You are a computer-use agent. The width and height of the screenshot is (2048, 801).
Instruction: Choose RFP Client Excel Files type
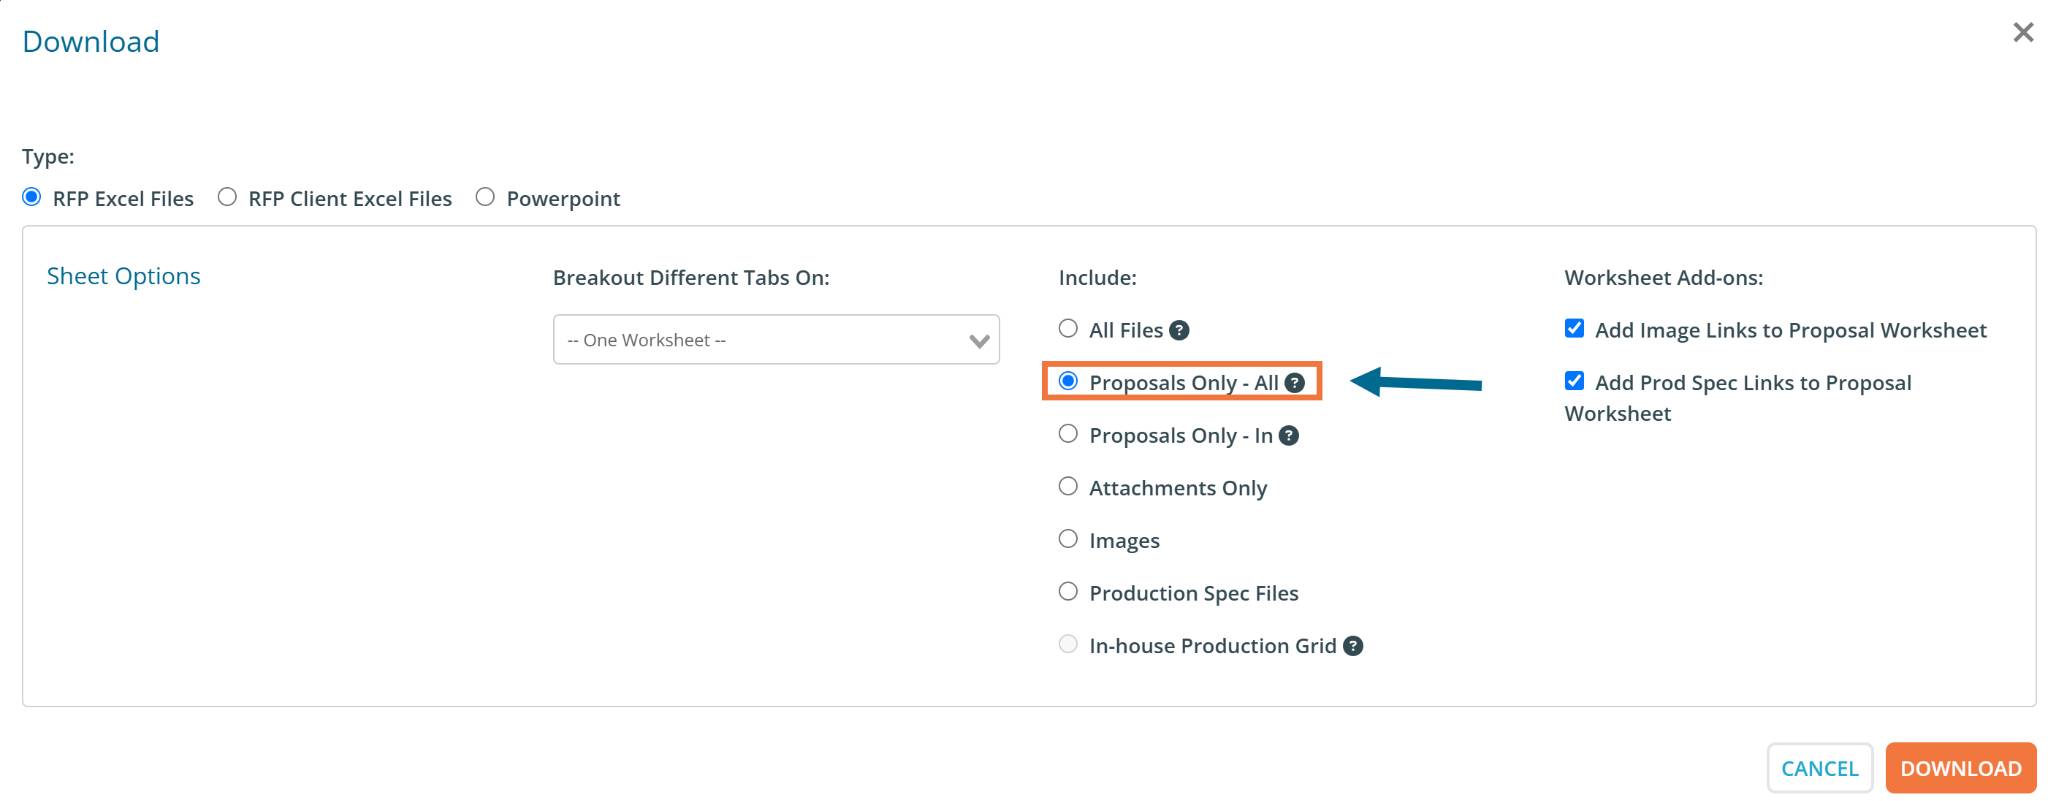[228, 197]
